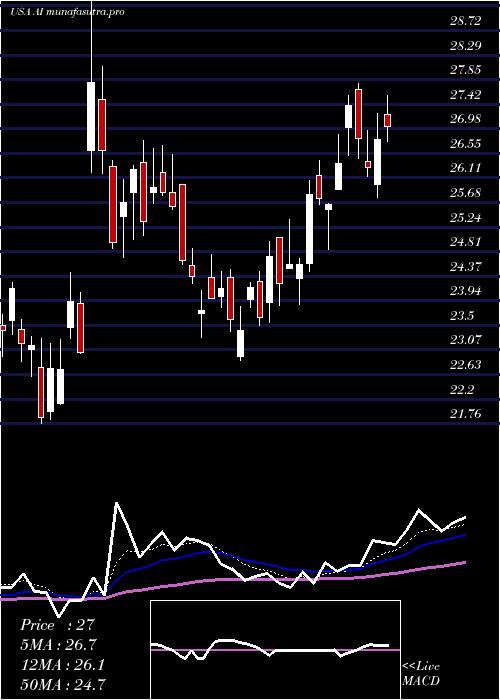
Task: Click the tallest white candlestick with the long upper wick
Action: point(91,116)
